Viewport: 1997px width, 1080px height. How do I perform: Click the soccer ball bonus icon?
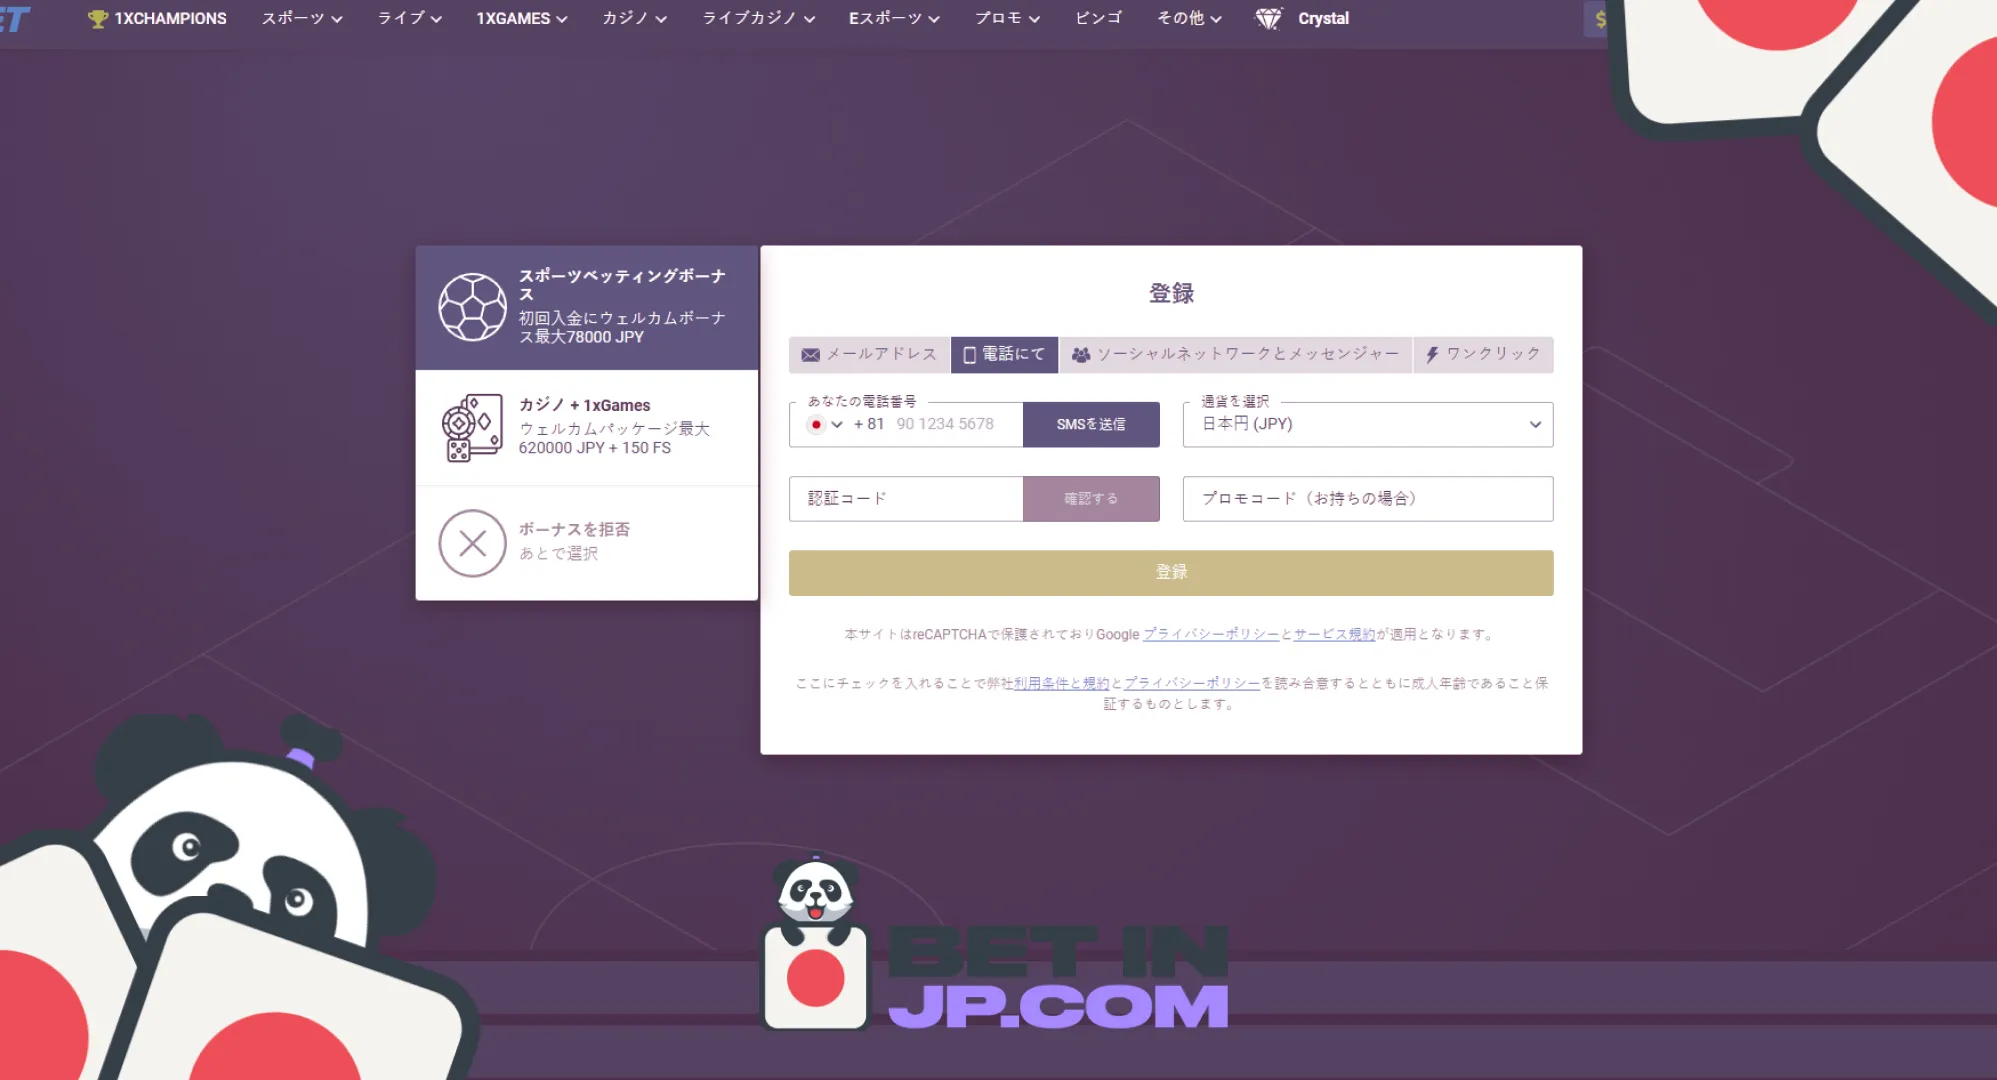(x=473, y=307)
